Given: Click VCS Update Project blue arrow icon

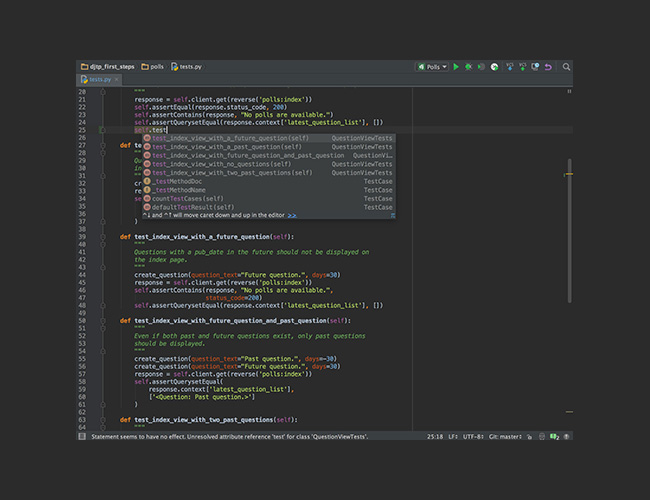Looking at the screenshot, I should pos(510,67).
